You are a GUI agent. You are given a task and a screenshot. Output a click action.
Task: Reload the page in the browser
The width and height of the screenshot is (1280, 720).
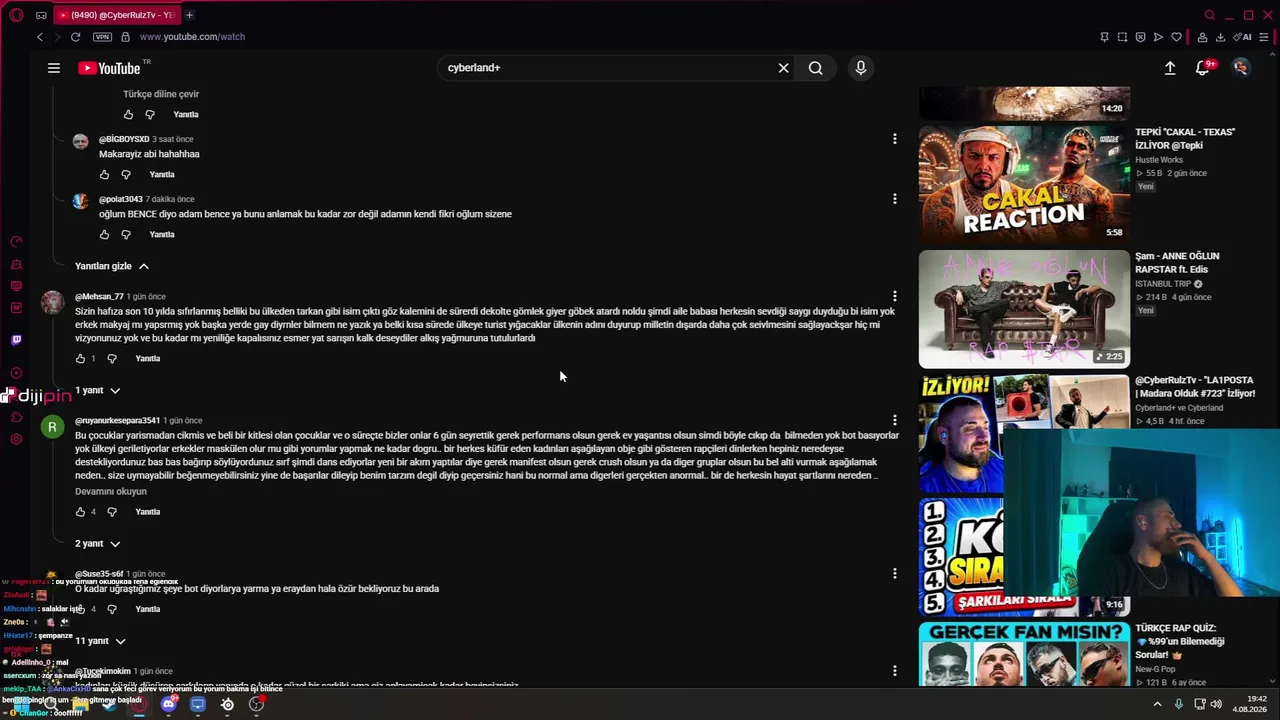[x=75, y=37]
